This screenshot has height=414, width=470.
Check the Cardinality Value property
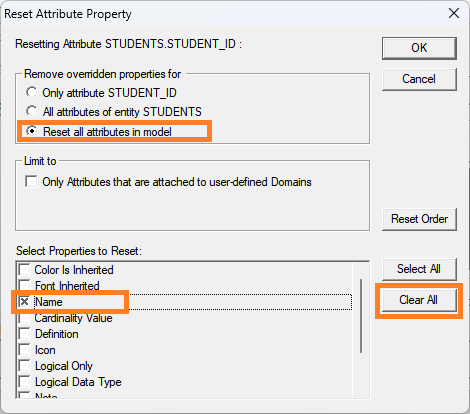coord(24,318)
